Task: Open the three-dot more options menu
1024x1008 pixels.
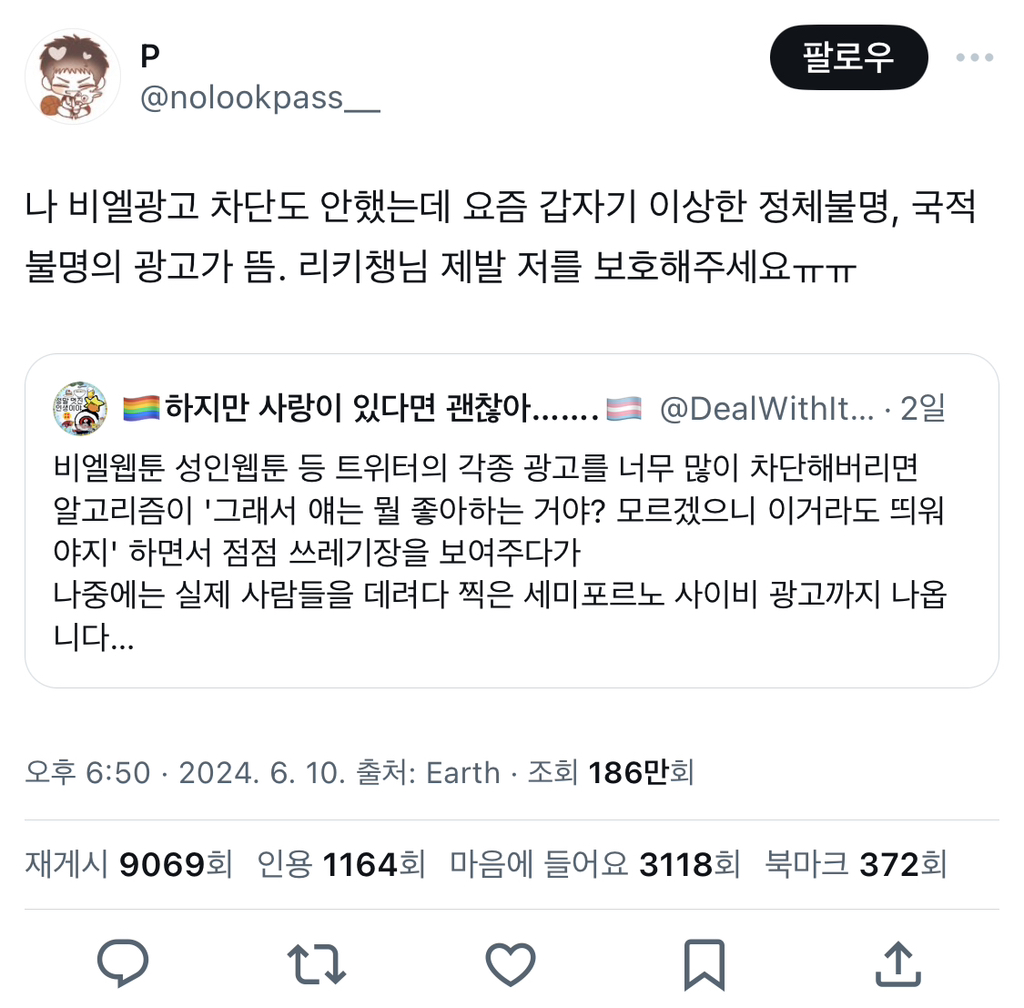Action: point(974,57)
